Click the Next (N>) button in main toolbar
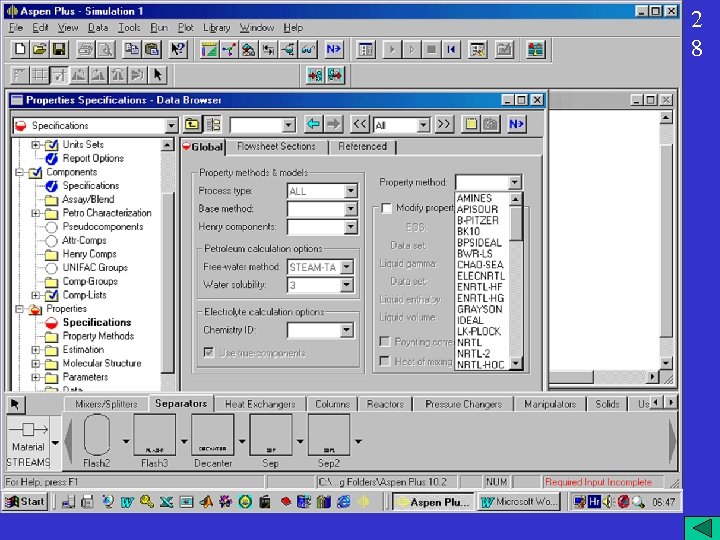720x540 pixels. click(333, 49)
